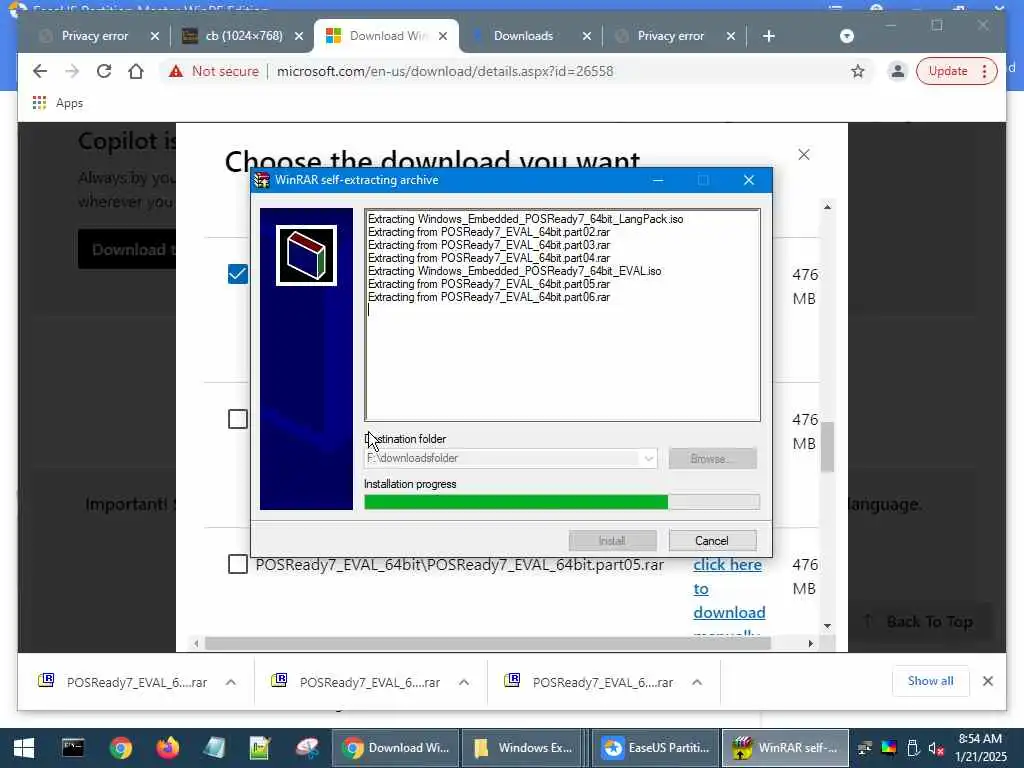Bookmark this page with the star icon

(x=857, y=71)
